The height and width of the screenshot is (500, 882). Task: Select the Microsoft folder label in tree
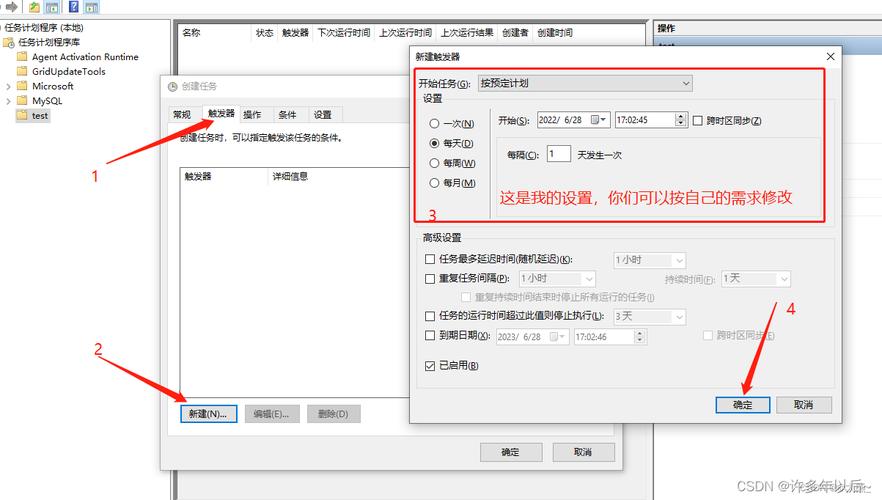pos(53,86)
